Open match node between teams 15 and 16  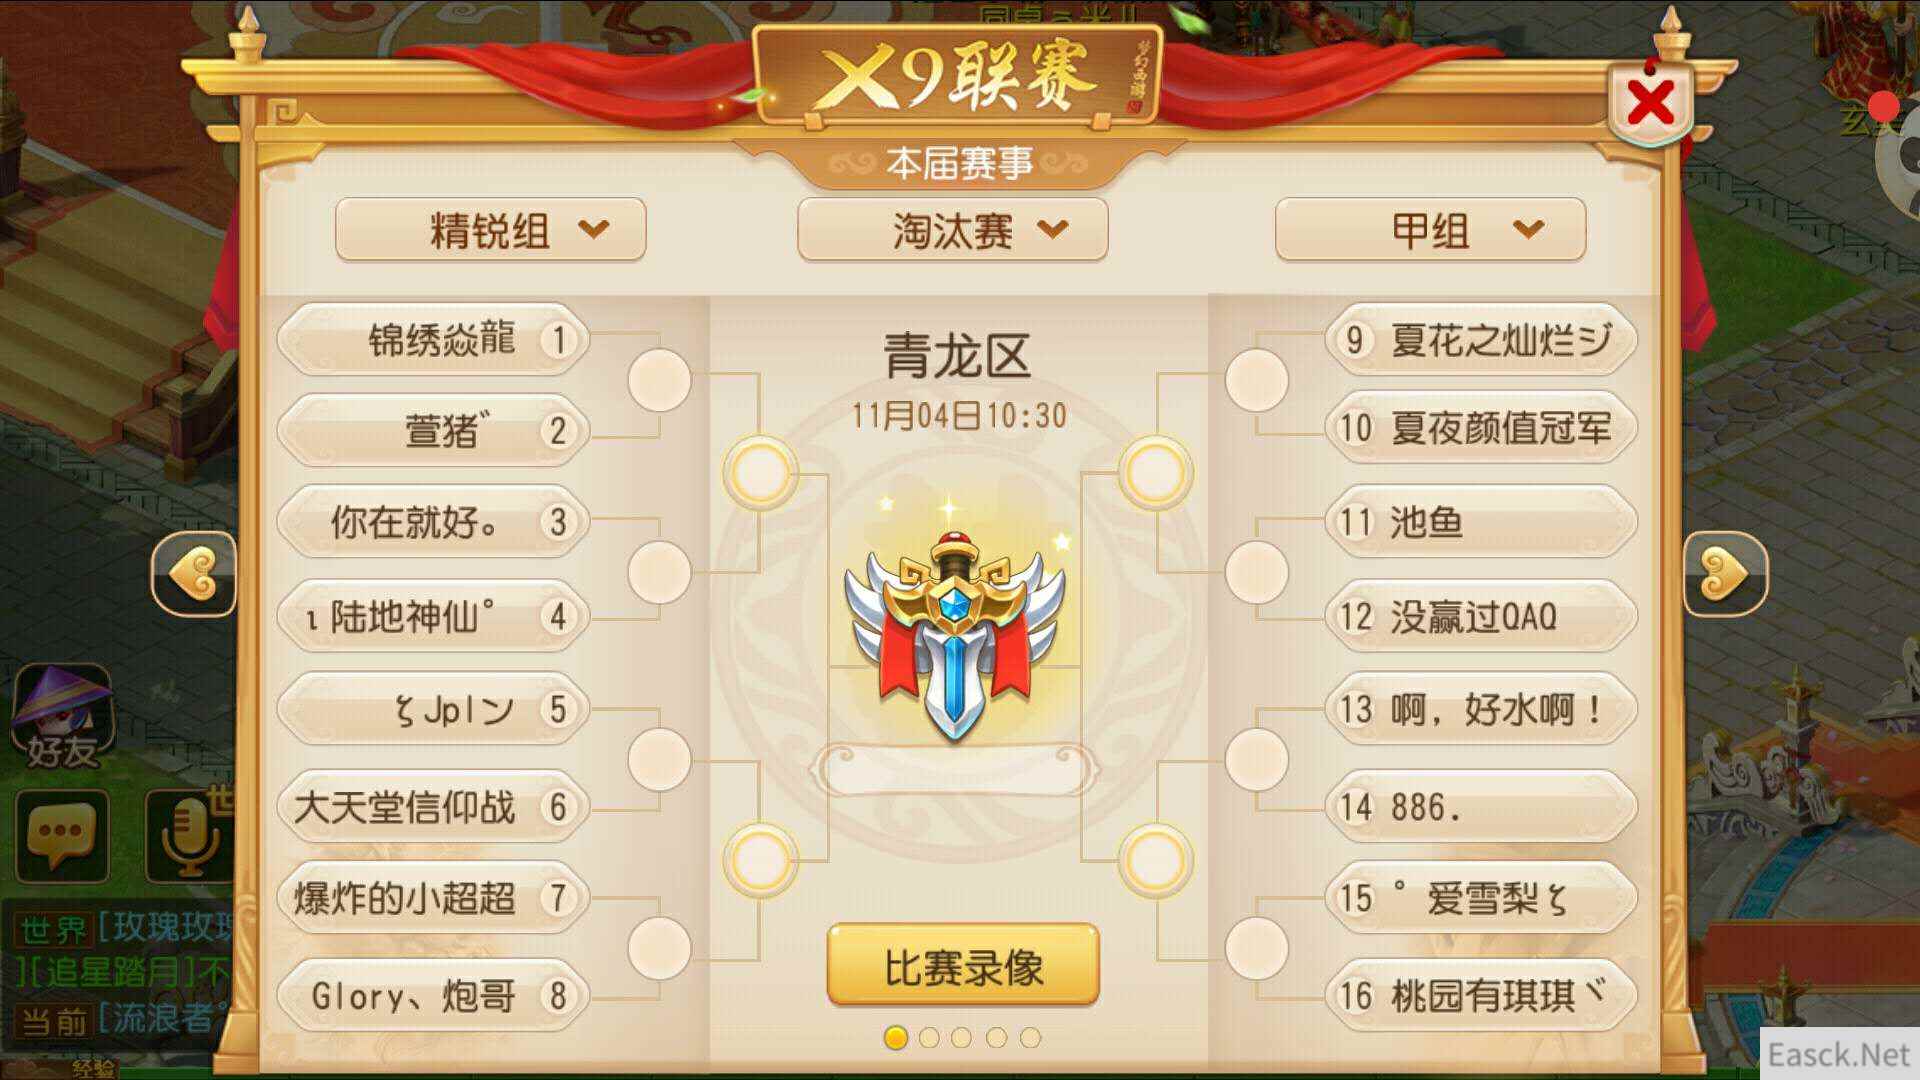click(x=1256, y=948)
